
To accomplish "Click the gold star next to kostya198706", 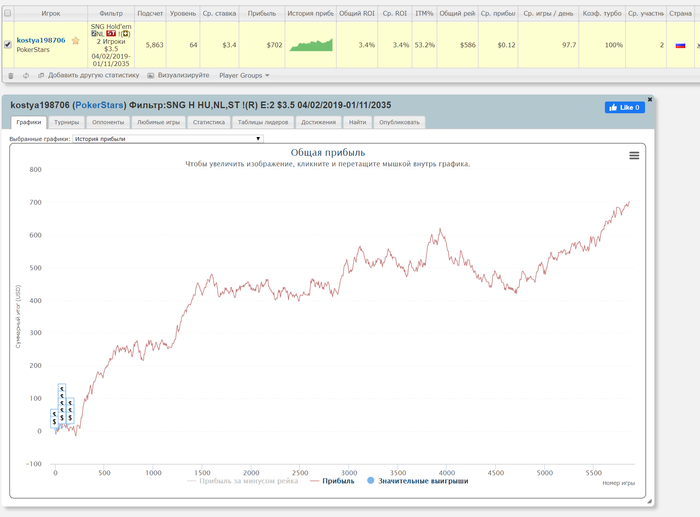I will [x=75, y=41].
